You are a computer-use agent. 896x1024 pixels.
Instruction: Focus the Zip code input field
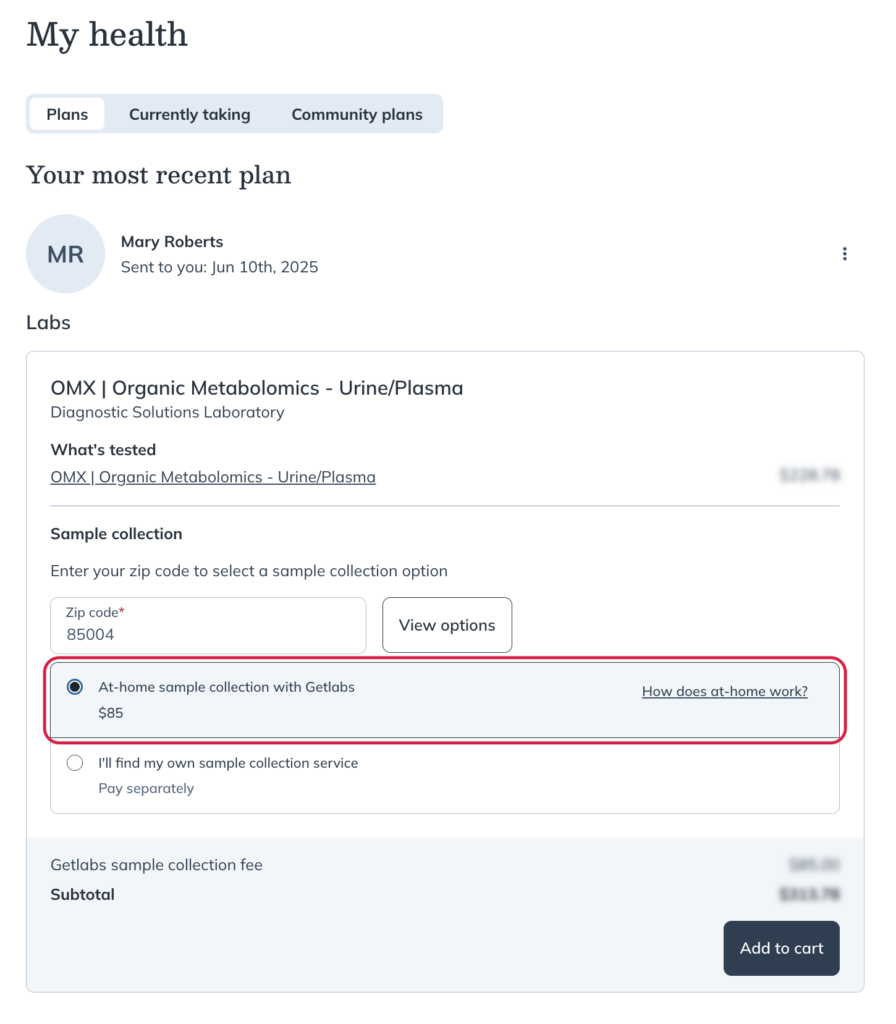[208, 626]
